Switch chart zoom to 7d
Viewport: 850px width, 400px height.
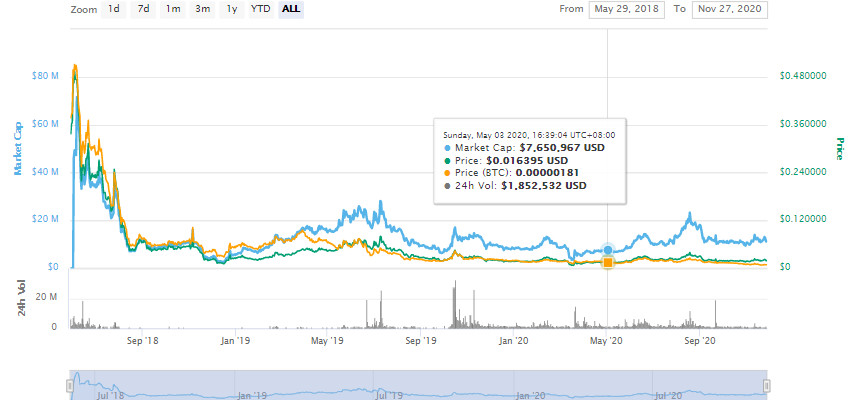pyautogui.click(x=144, y=9)
